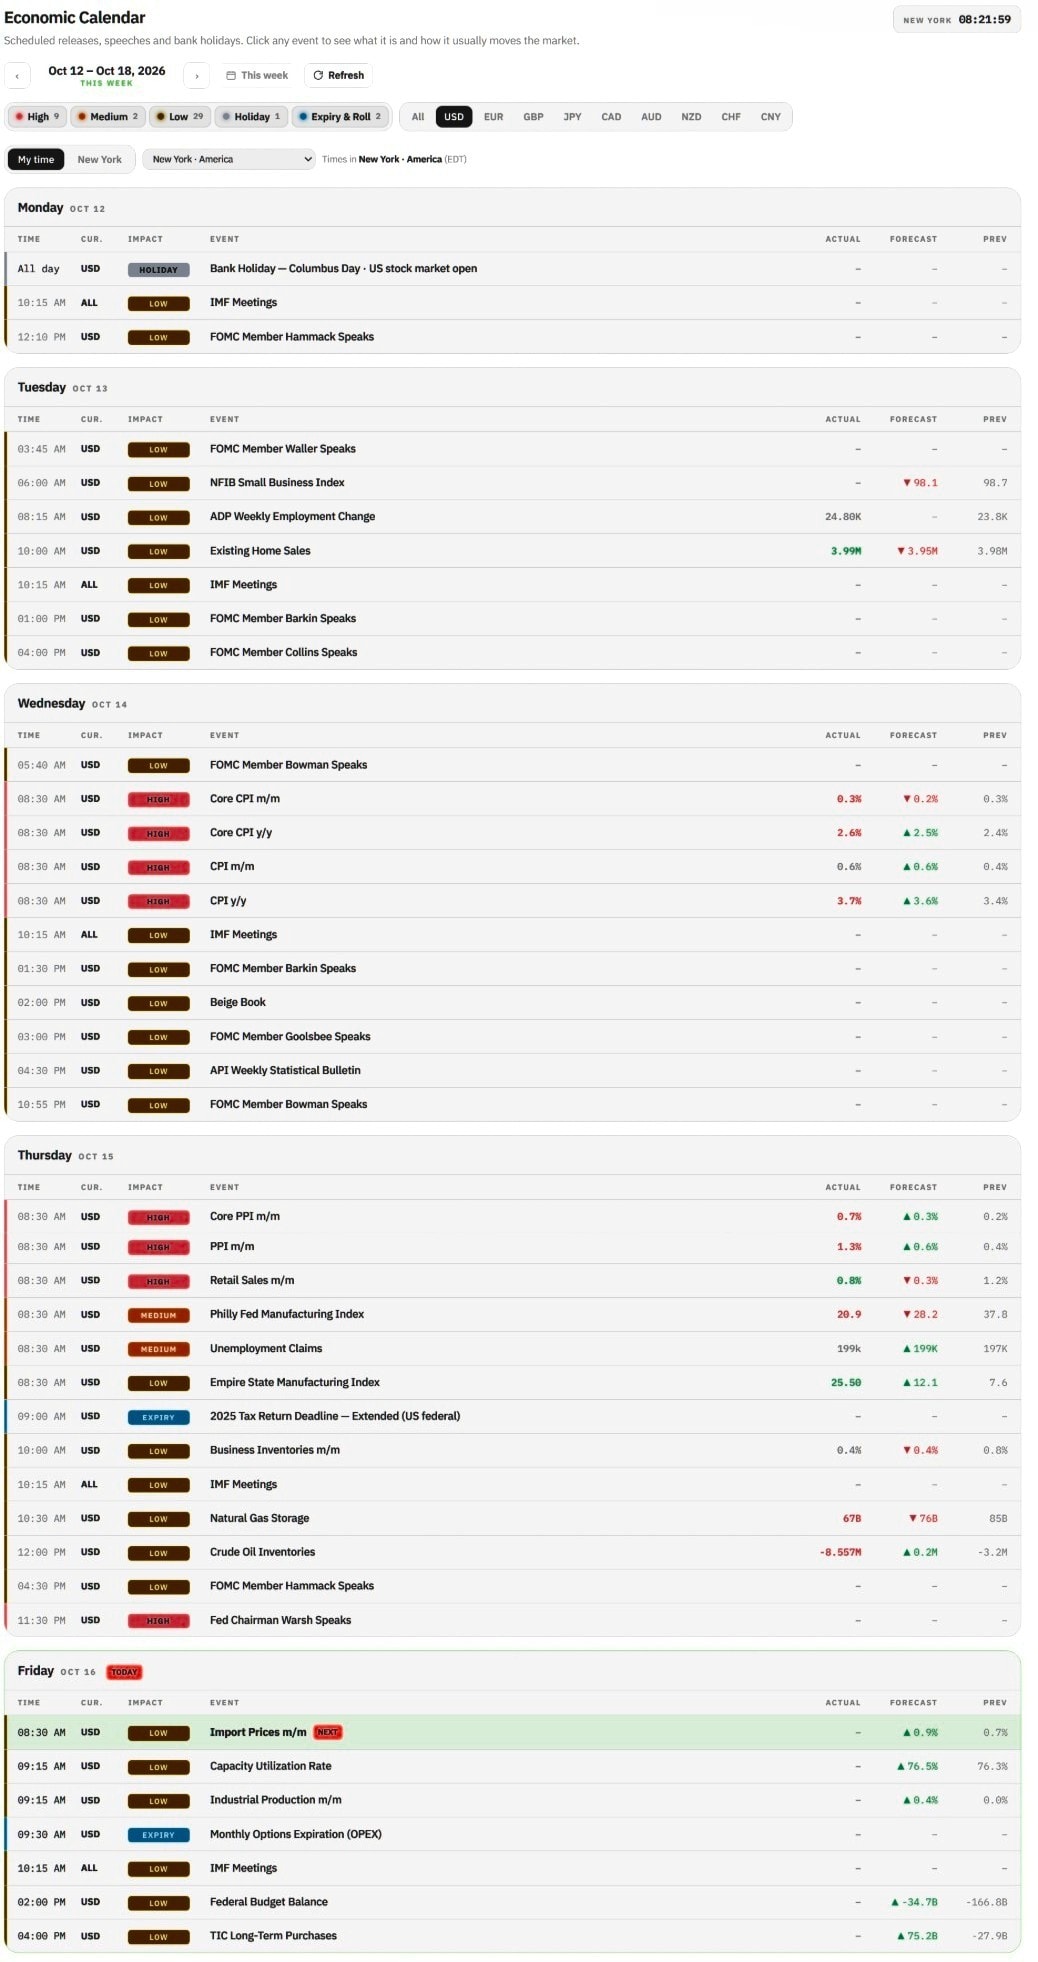Screen dimensions: 1038x1962
Task: Select the USD currency tab
Action: (x=454, y=117)
